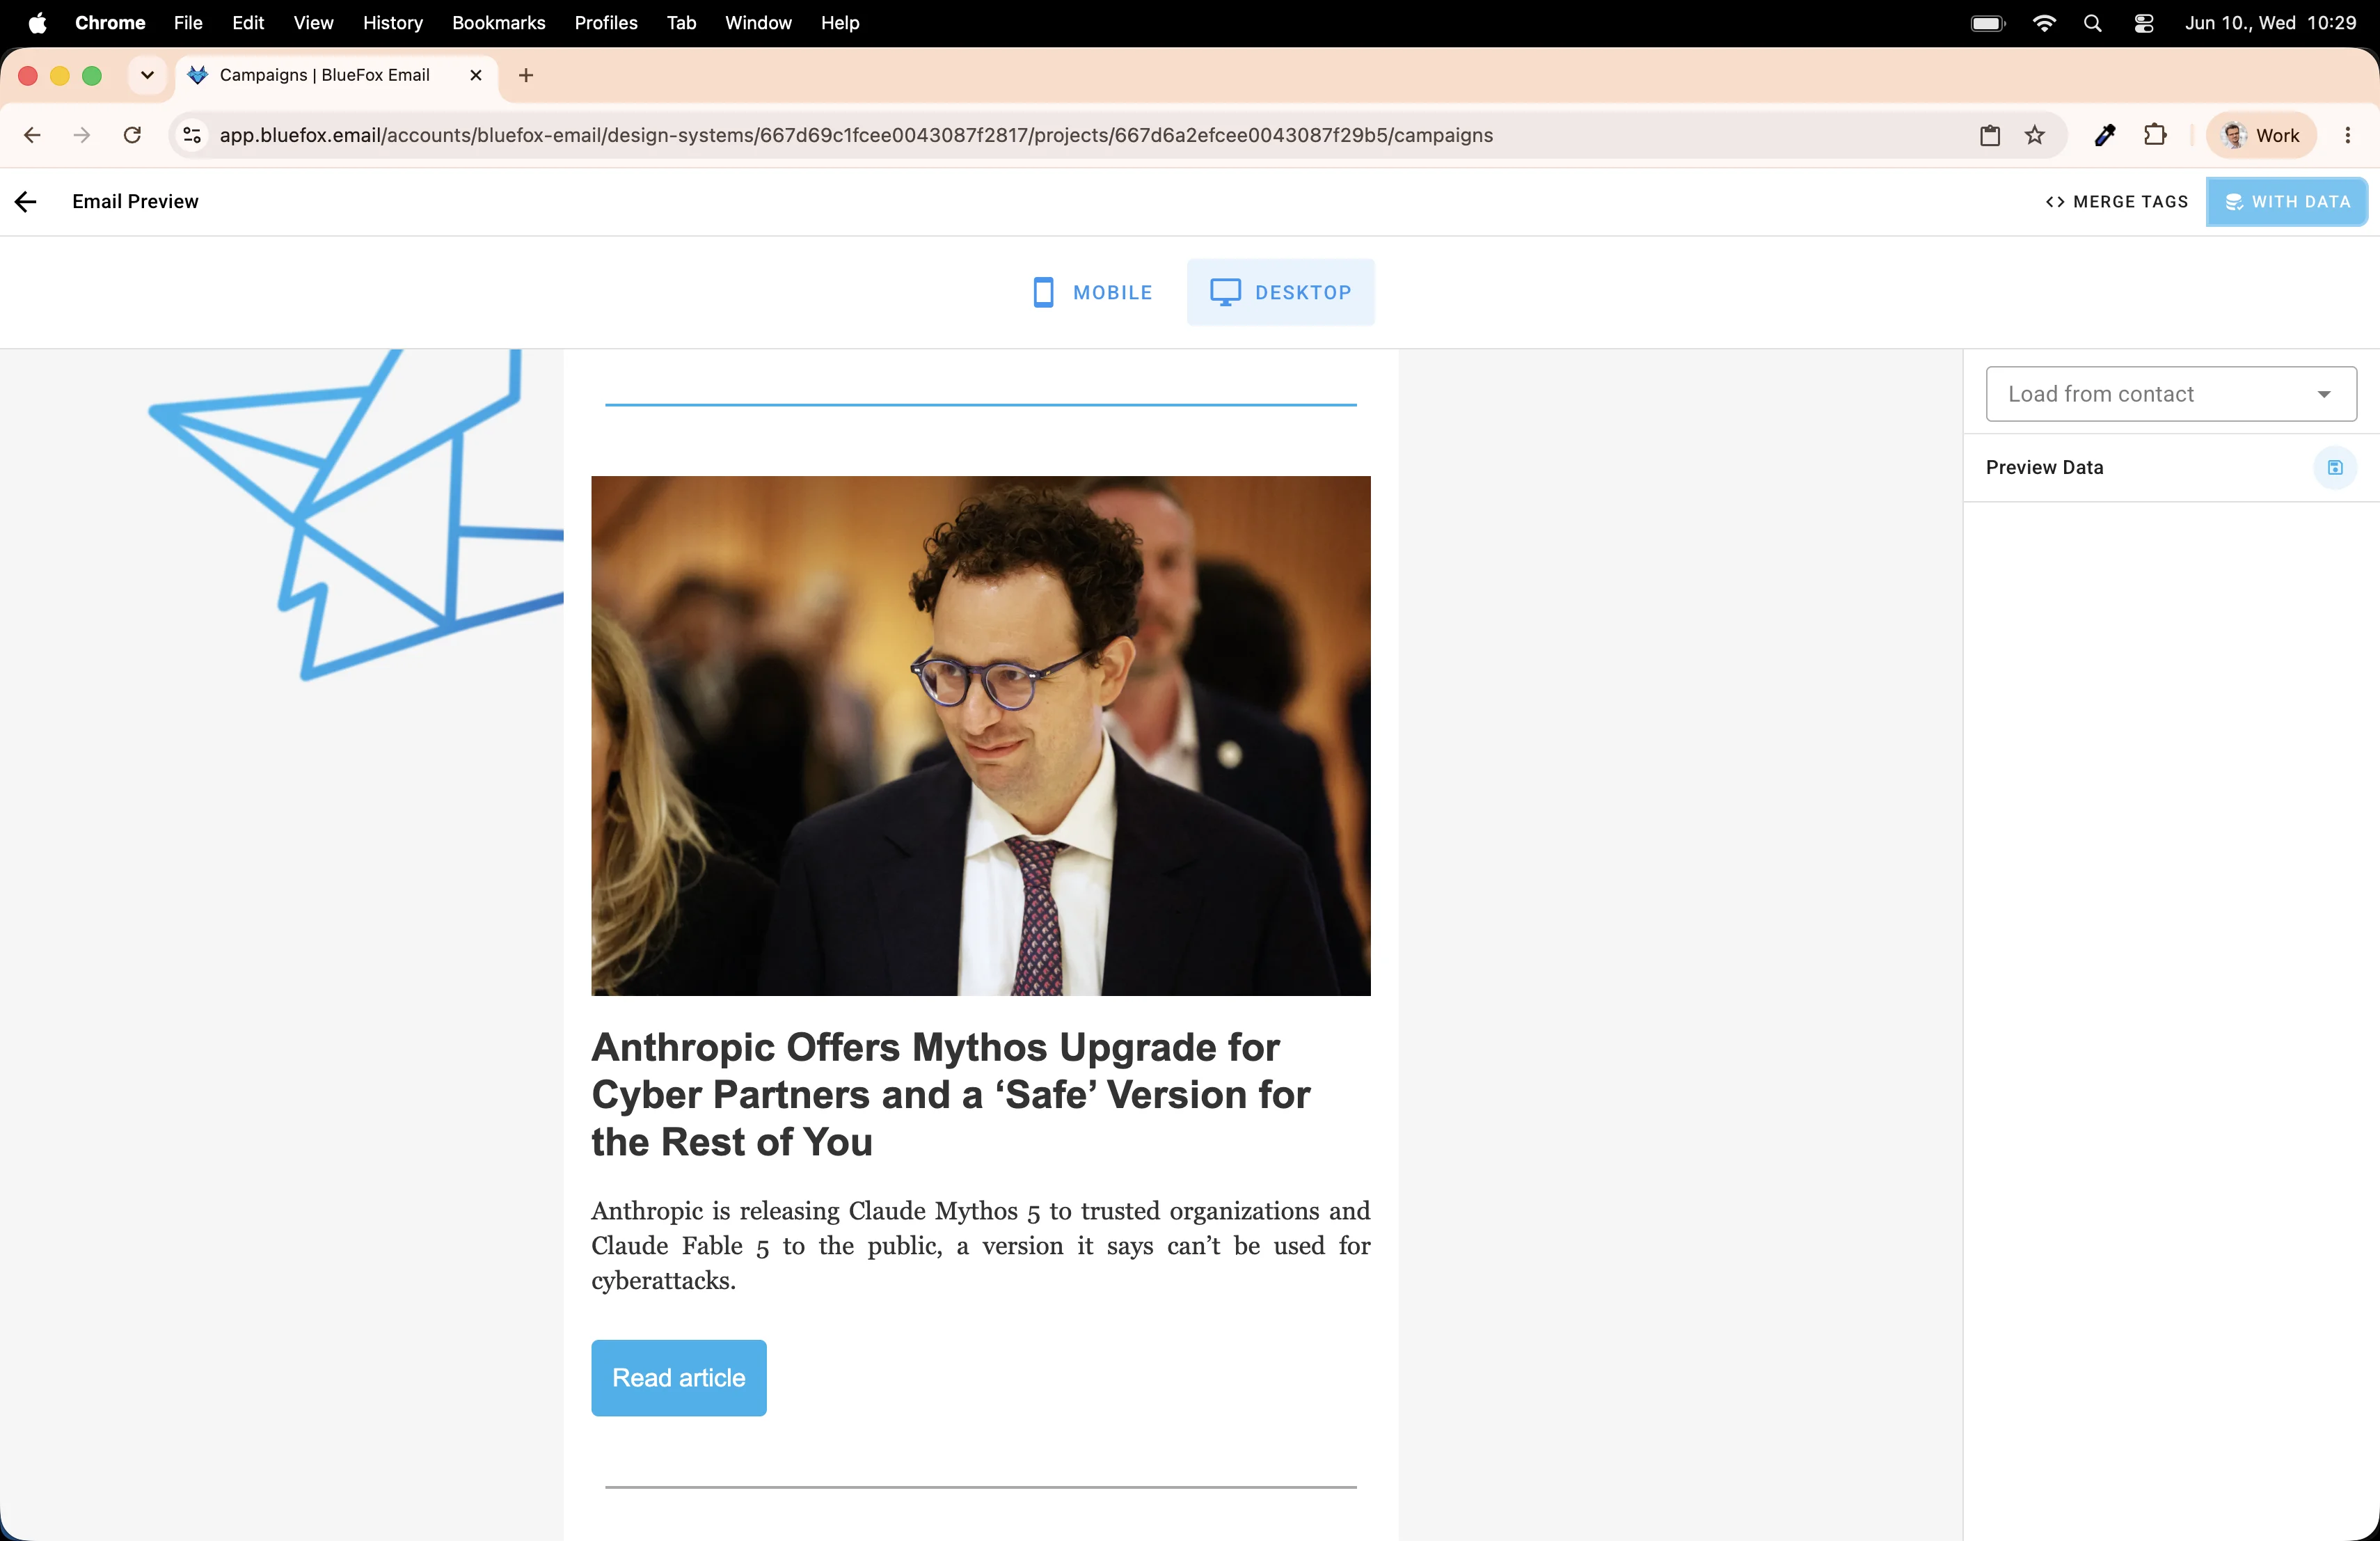
Task: Open the Edit menu
Action: (x=248, y=23)
